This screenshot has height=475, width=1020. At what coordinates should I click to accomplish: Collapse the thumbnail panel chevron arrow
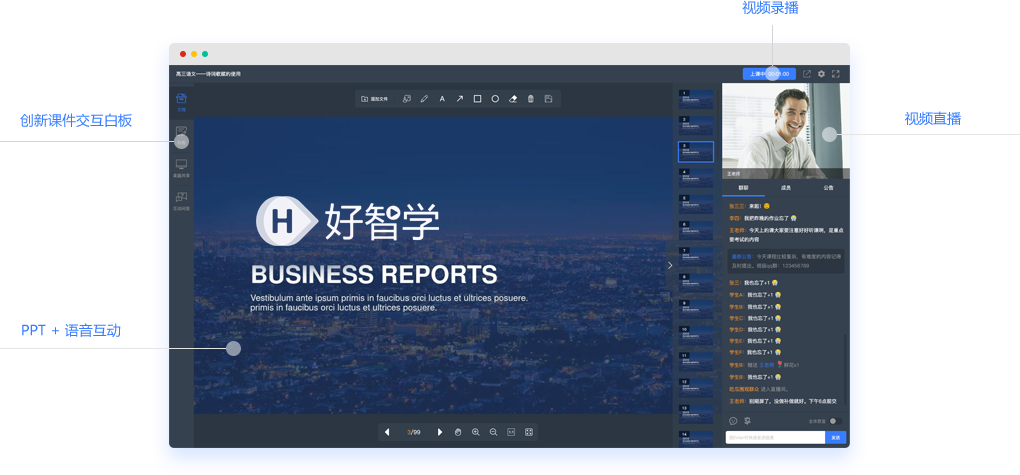[x=670, y=265]
